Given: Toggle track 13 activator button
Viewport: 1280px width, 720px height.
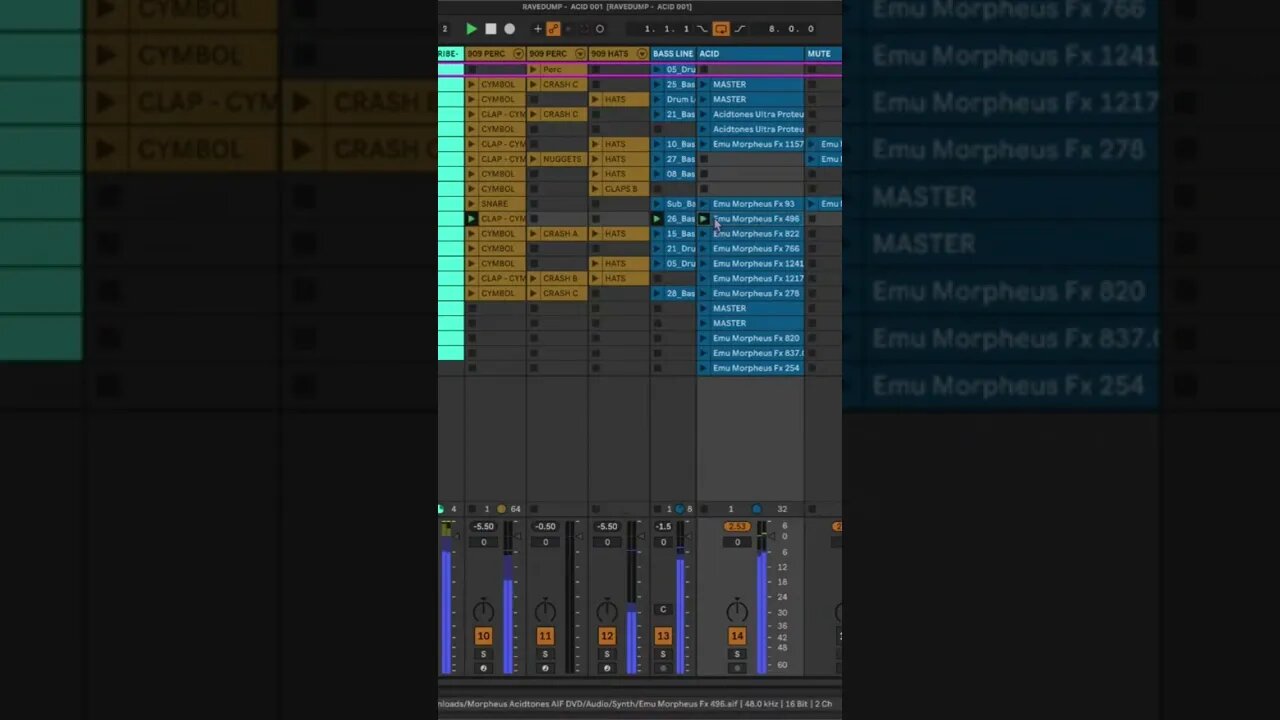Looking at the screenshot, I should click(663, 636).
